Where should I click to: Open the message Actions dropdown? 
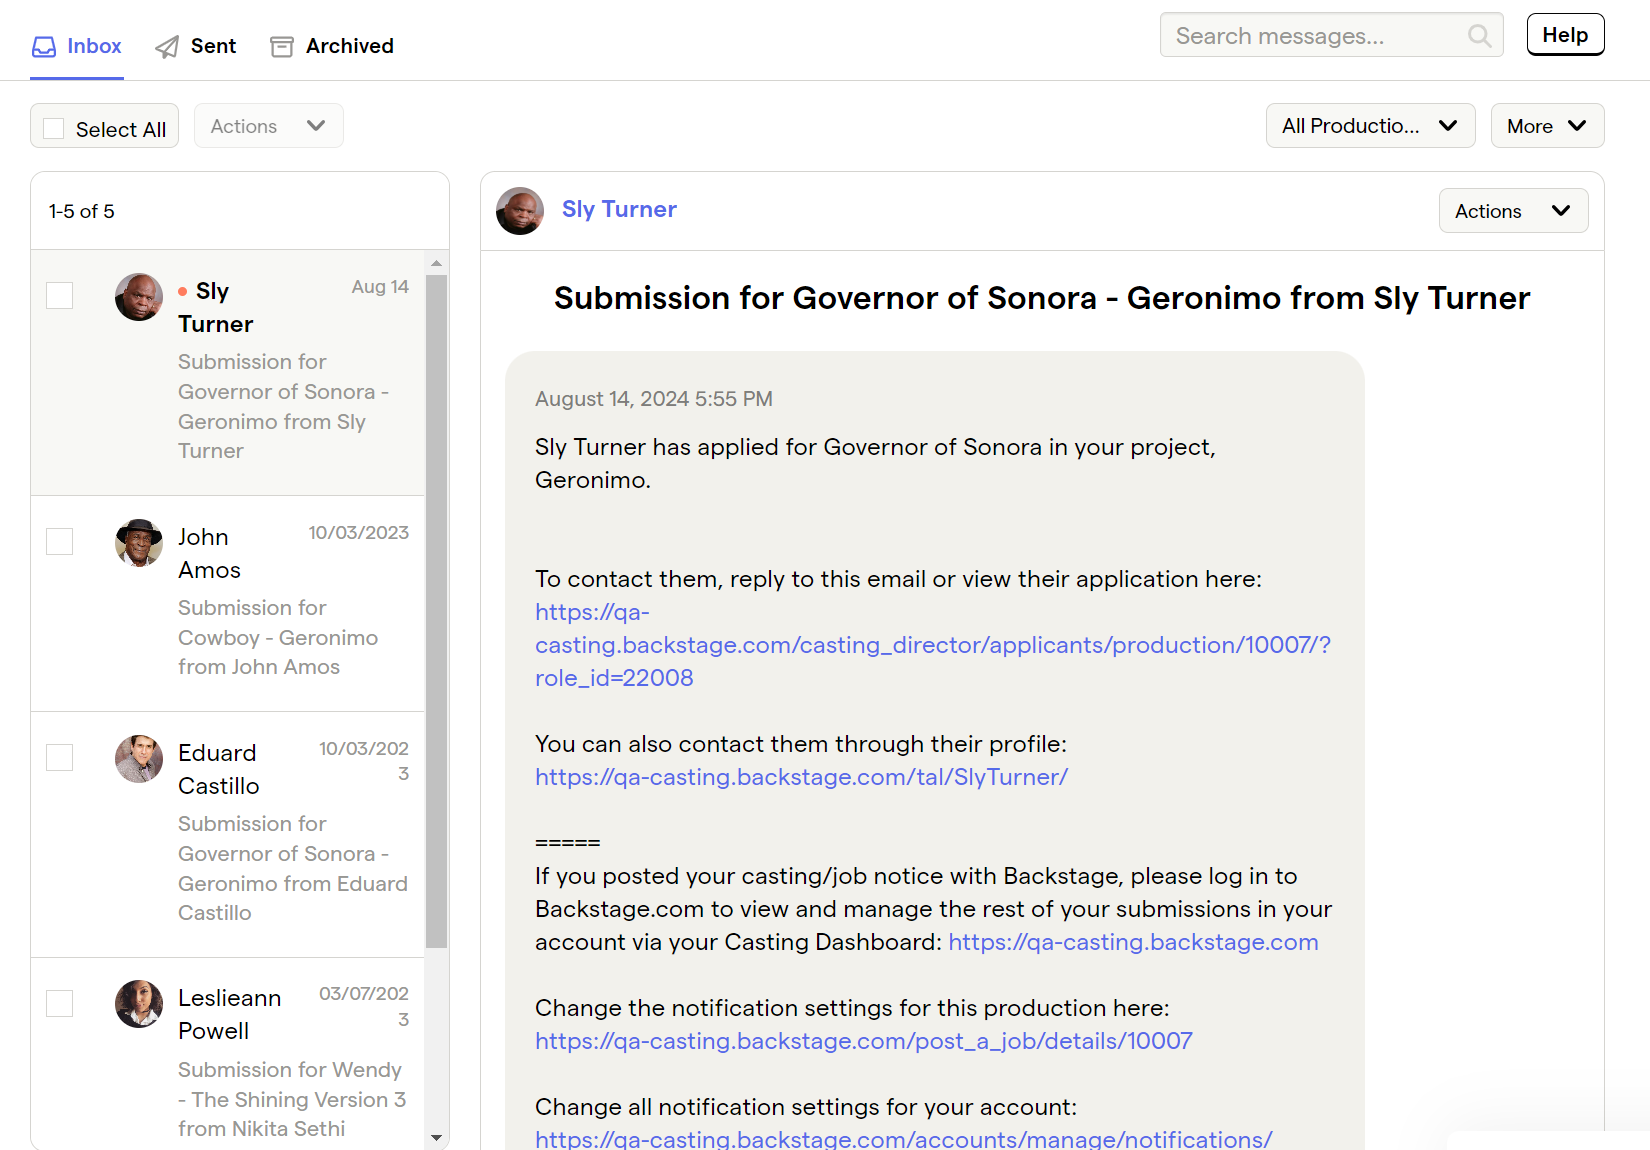pos(1513,211)
